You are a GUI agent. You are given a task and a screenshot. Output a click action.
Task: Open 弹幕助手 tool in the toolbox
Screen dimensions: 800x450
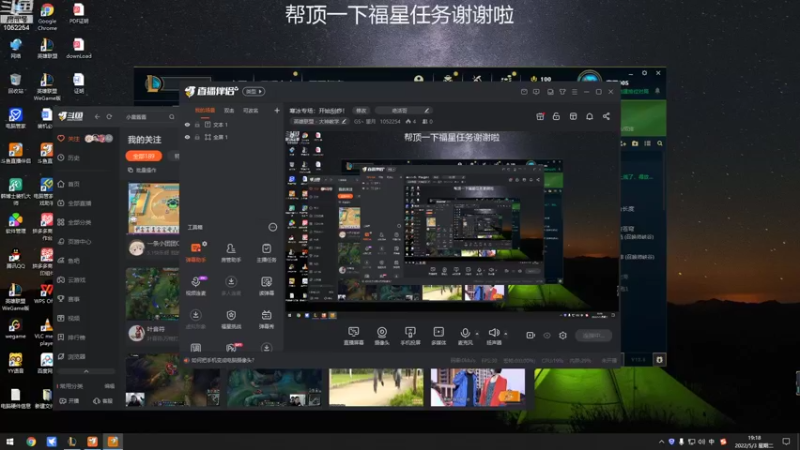196,252
